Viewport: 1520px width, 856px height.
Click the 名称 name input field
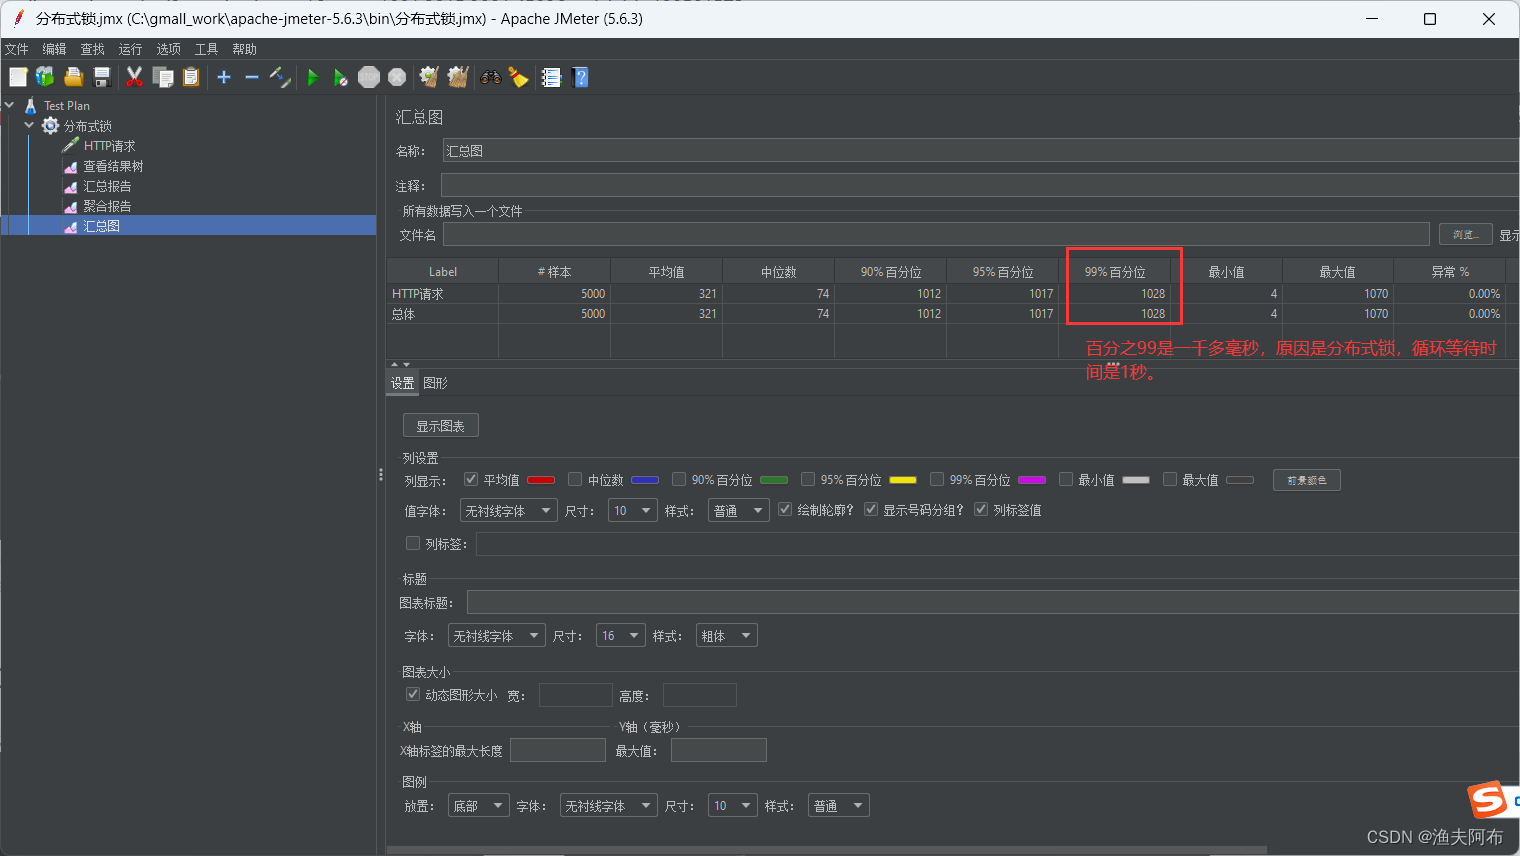click(980, 151)
